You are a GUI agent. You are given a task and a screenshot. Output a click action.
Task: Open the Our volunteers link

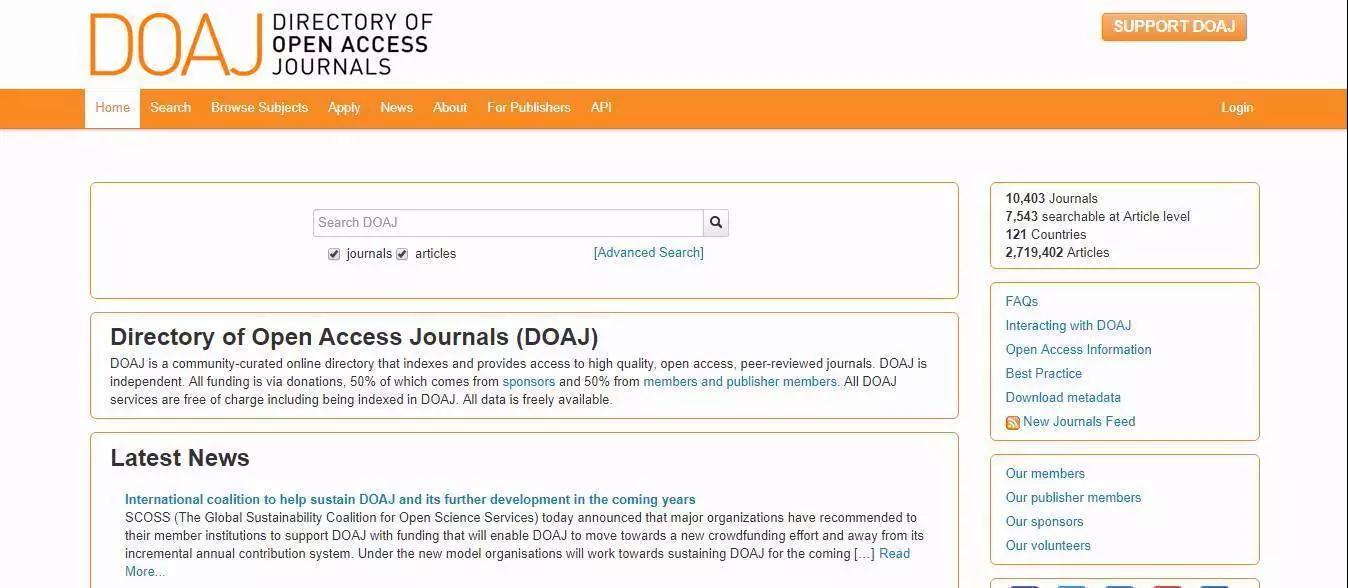(x=1048, y=545)
